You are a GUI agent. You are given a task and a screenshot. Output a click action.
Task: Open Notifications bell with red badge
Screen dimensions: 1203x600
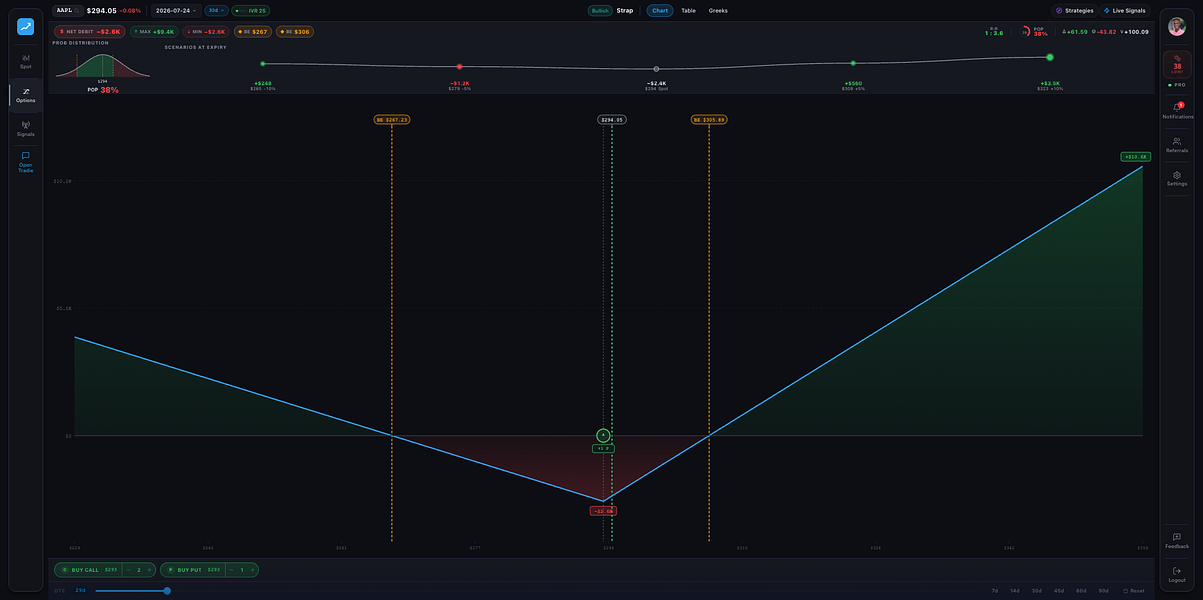pos(1177,110)
